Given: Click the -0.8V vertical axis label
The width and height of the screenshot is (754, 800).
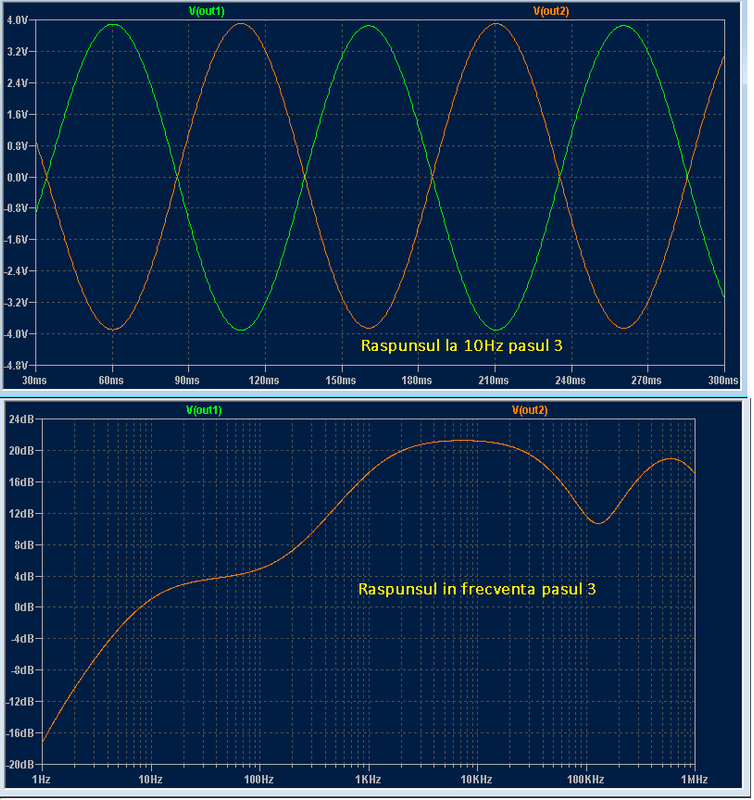Looking at the screenshot, I should point(16,209).
